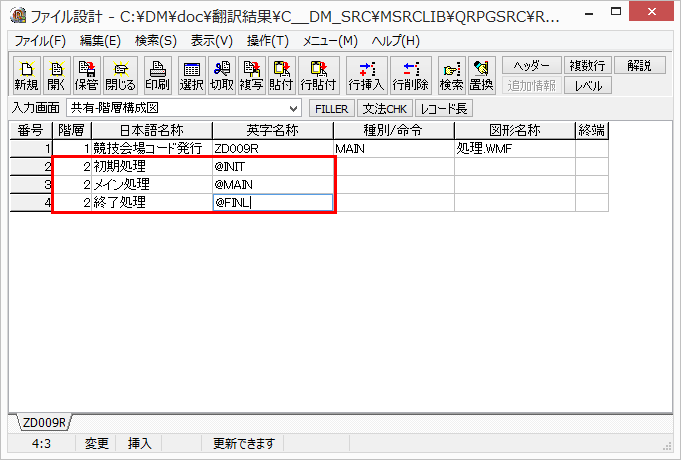
Task: Click the 行貼付 (Paste row) toolbar icon
Action: click(318, 75)
